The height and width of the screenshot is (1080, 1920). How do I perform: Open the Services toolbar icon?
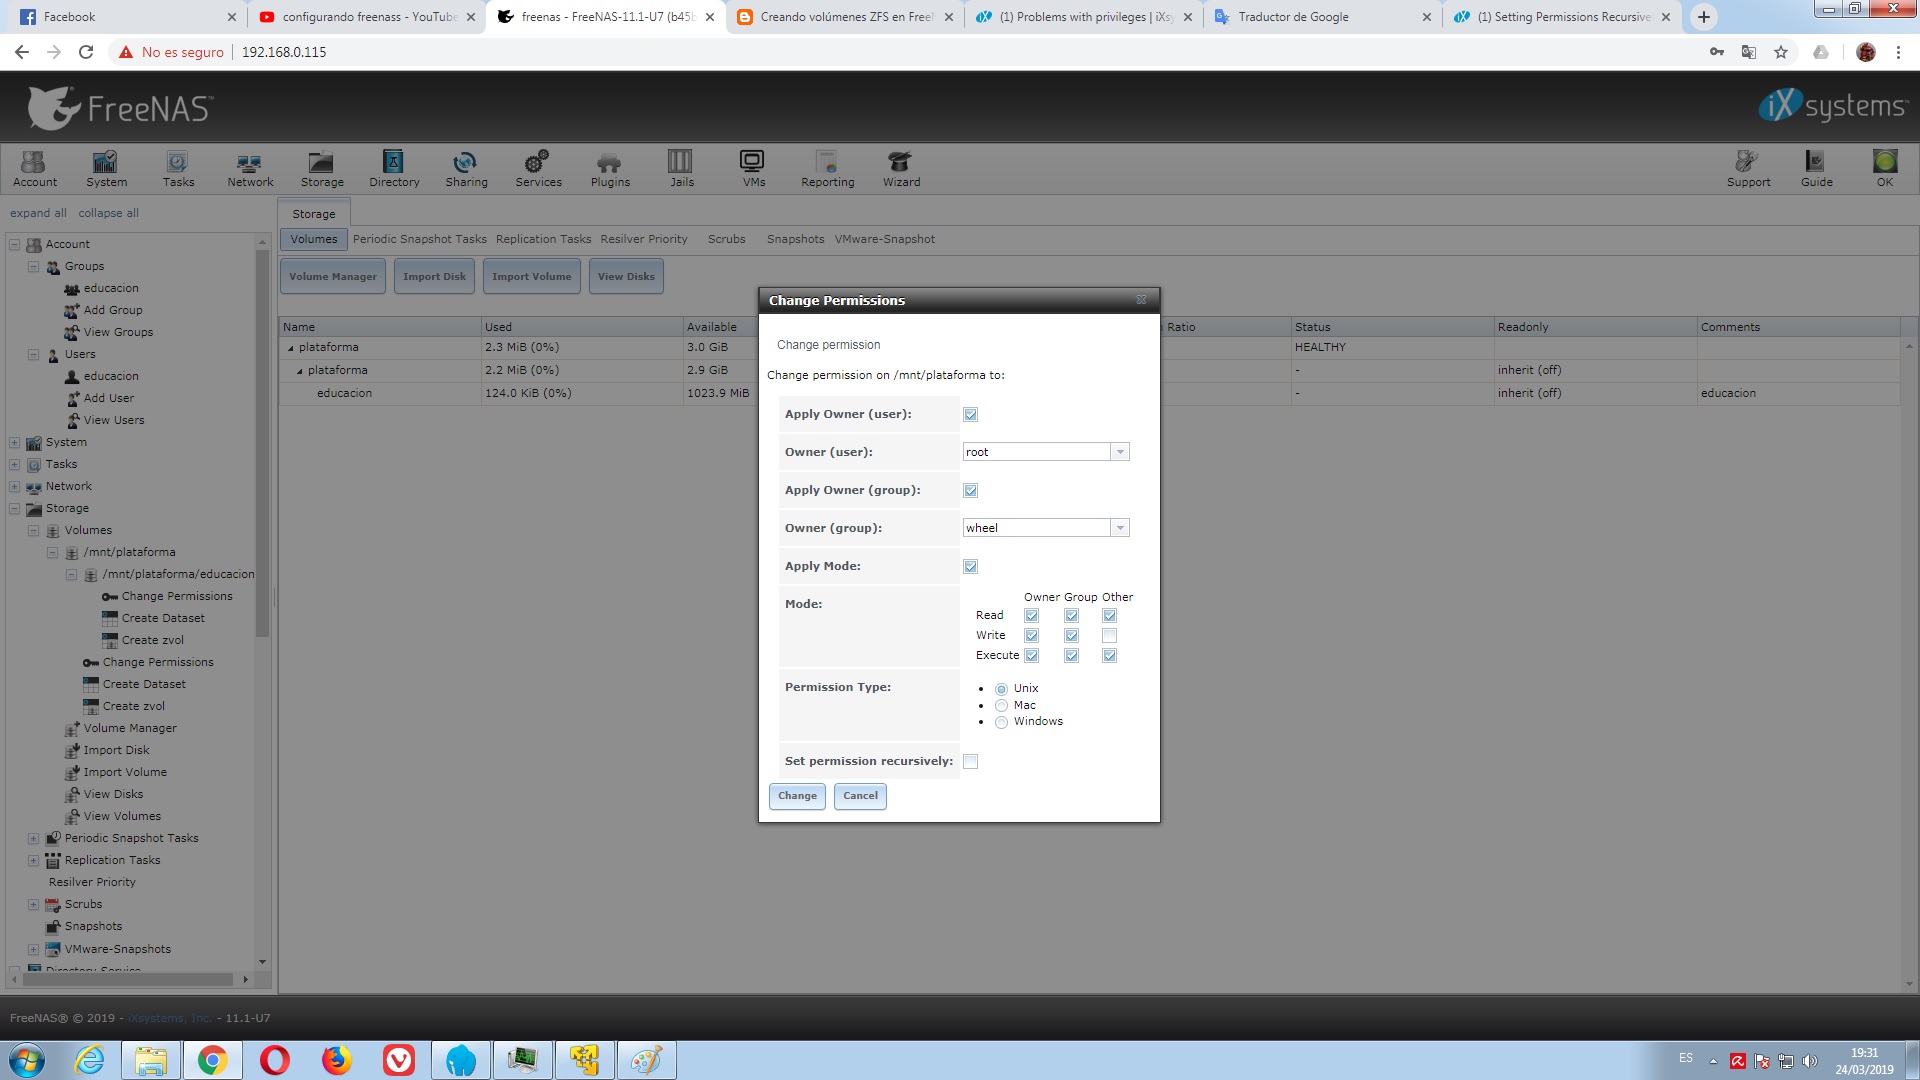pos(538,168)
